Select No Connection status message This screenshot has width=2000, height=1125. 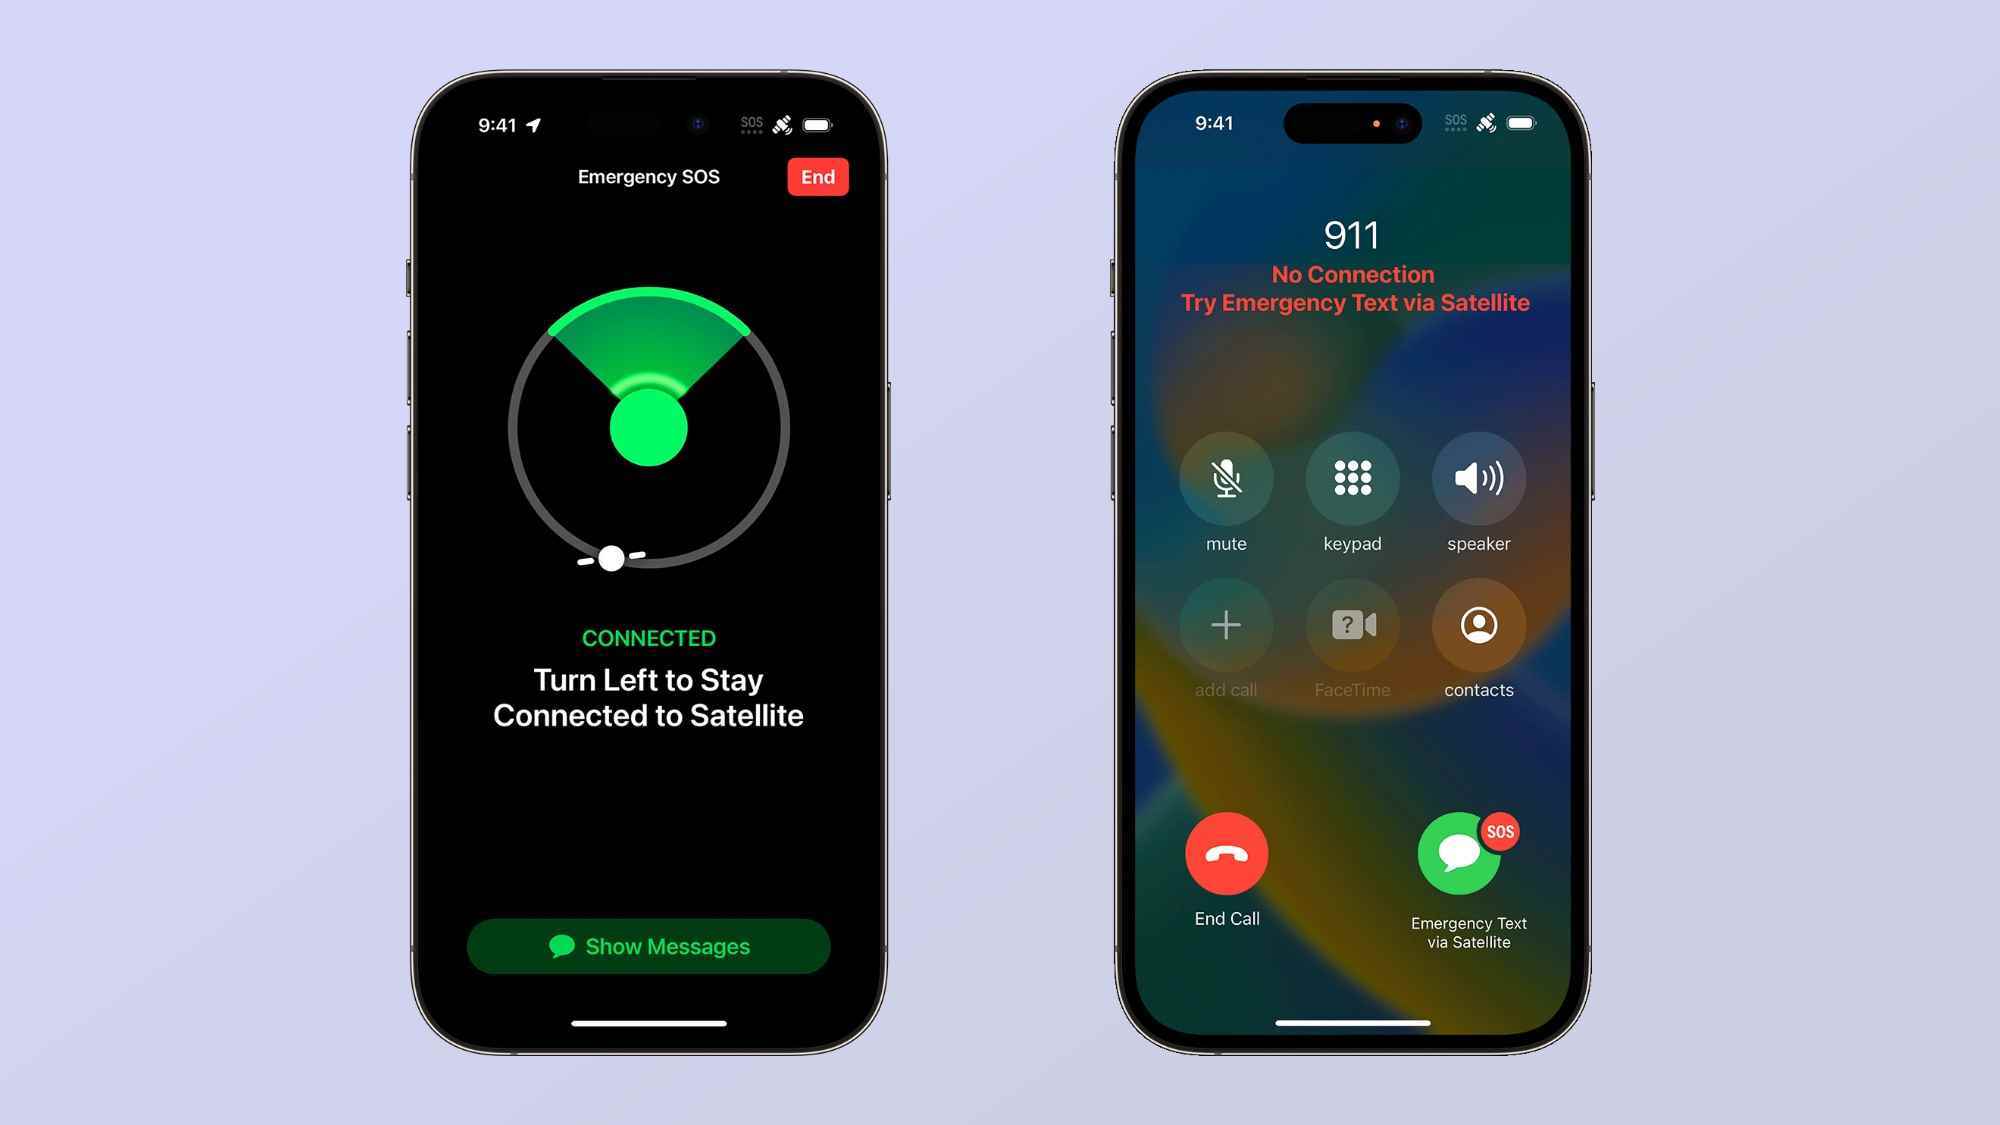pyautogui.click(x=1352, y=275)
